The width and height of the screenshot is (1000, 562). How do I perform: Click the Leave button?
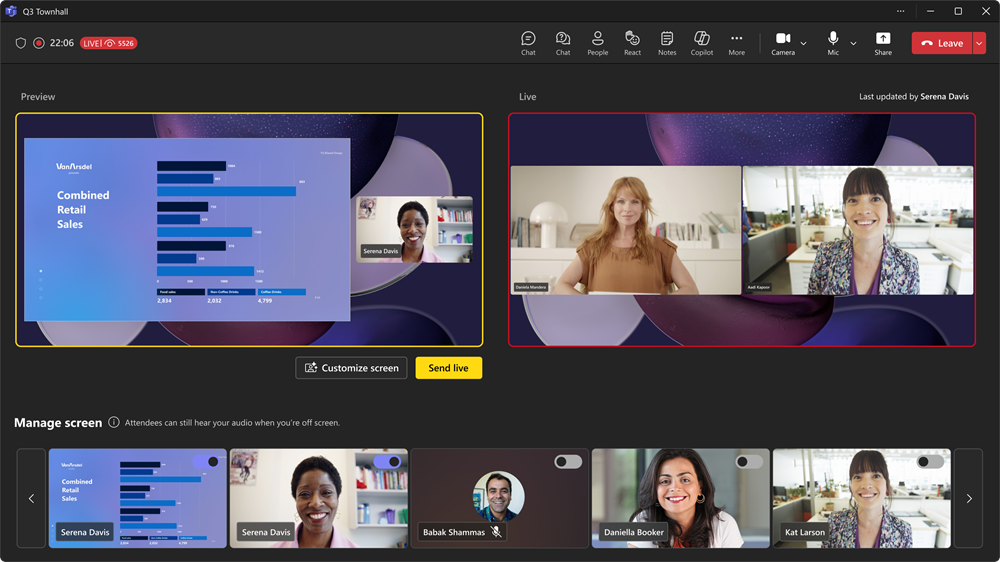coord(942,43)
